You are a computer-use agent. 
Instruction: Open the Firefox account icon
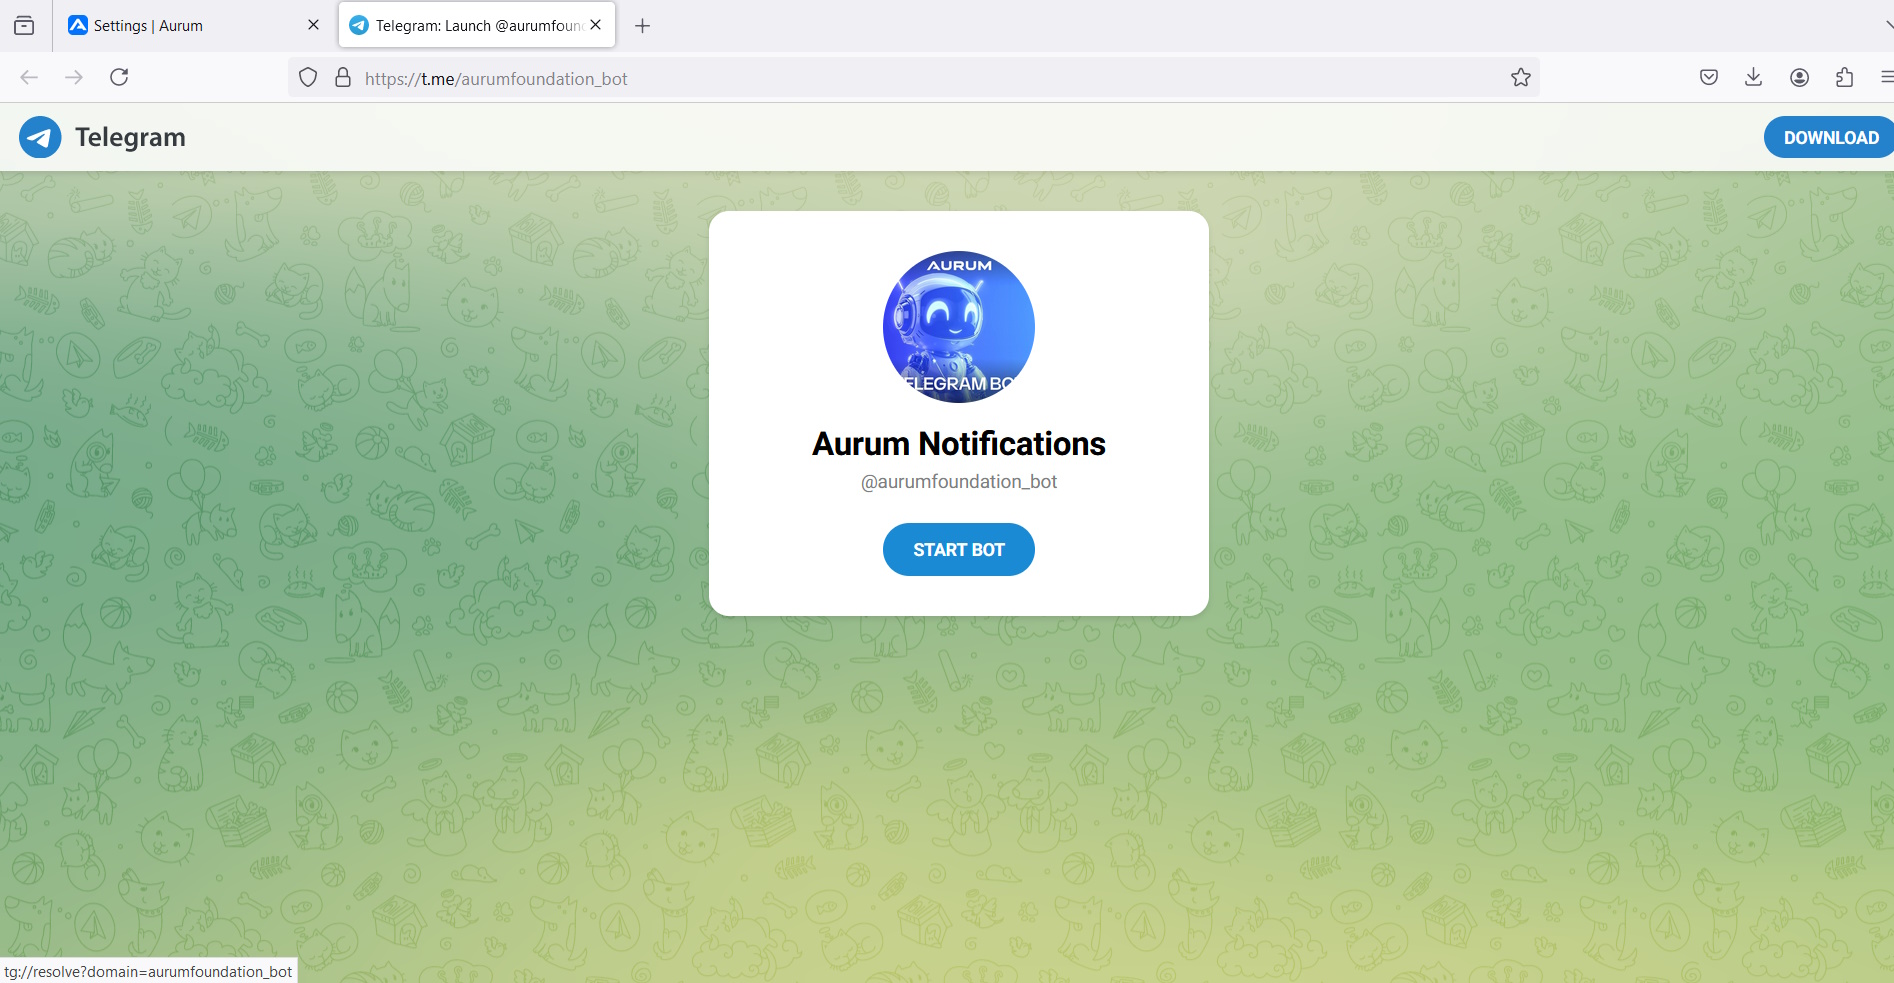[x=1799, y=77]
